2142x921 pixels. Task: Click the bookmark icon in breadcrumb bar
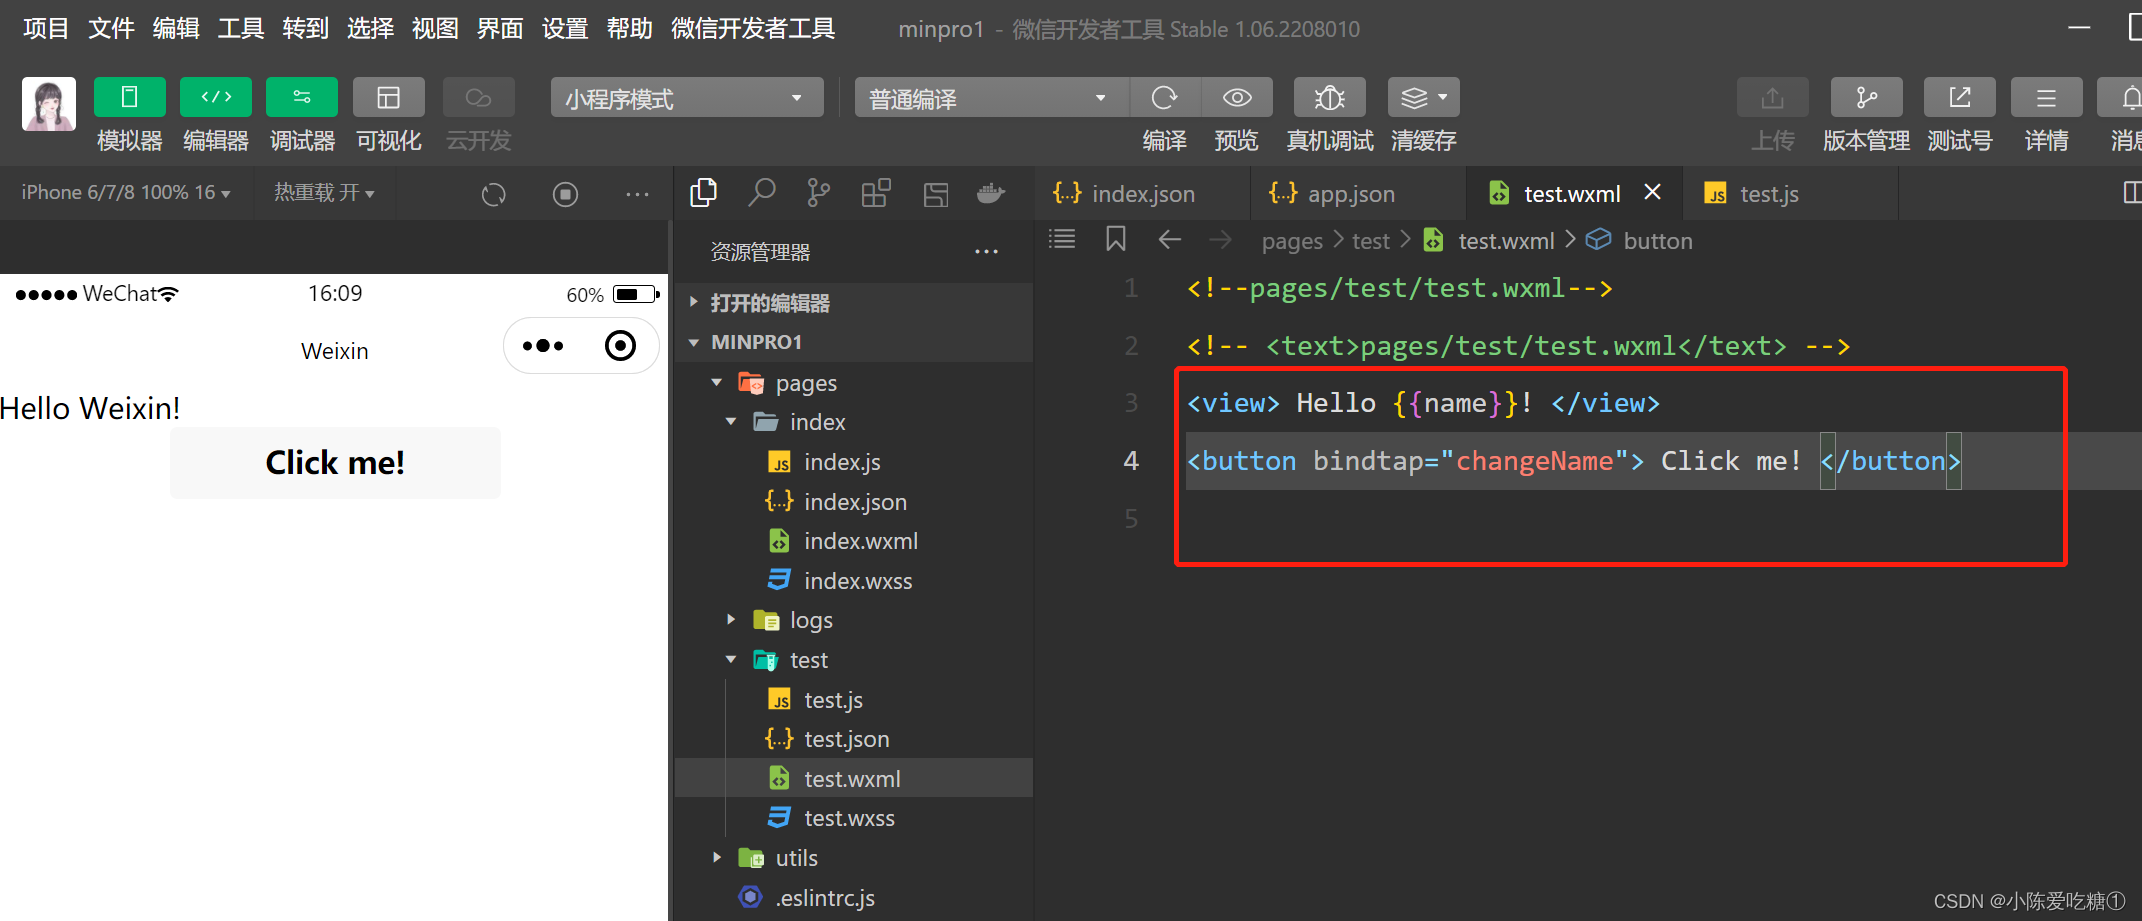(x=1116, y=239)
